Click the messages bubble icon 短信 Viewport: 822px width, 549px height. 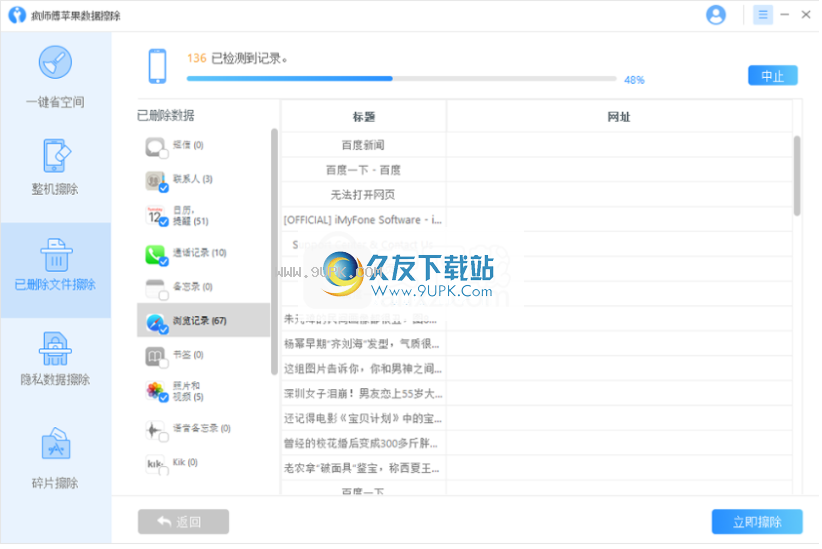tap(155, 147)
